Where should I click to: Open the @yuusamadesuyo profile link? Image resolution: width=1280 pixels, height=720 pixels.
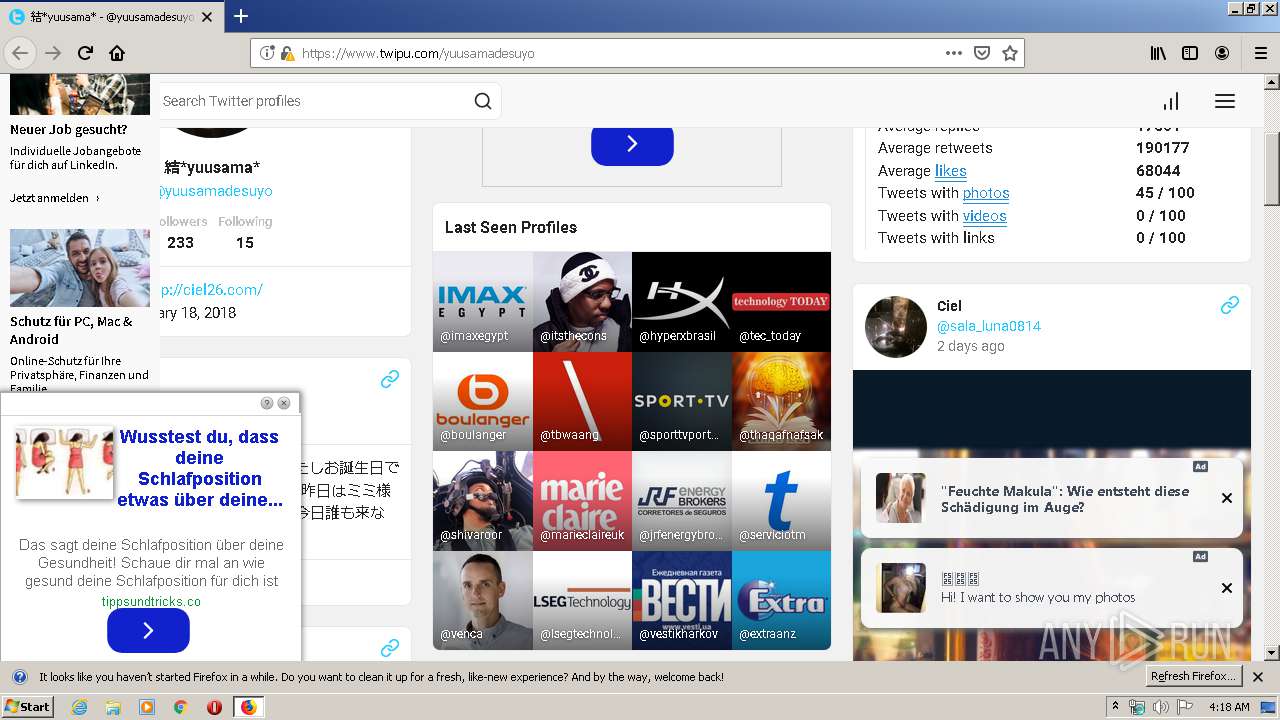click(x=216, y=191)
